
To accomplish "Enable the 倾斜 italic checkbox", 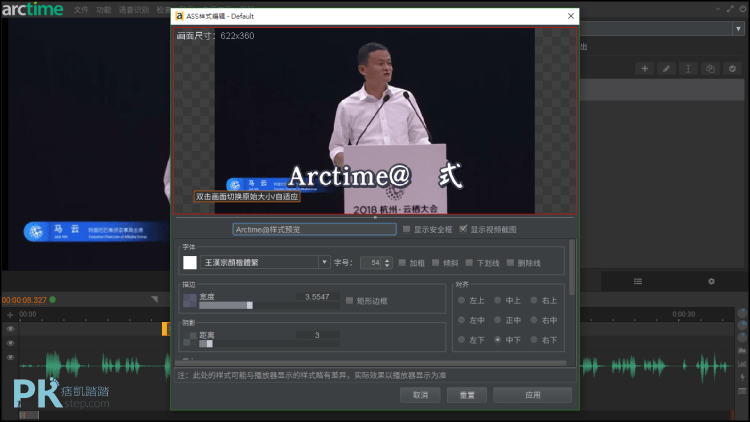I will click(436, 263).
